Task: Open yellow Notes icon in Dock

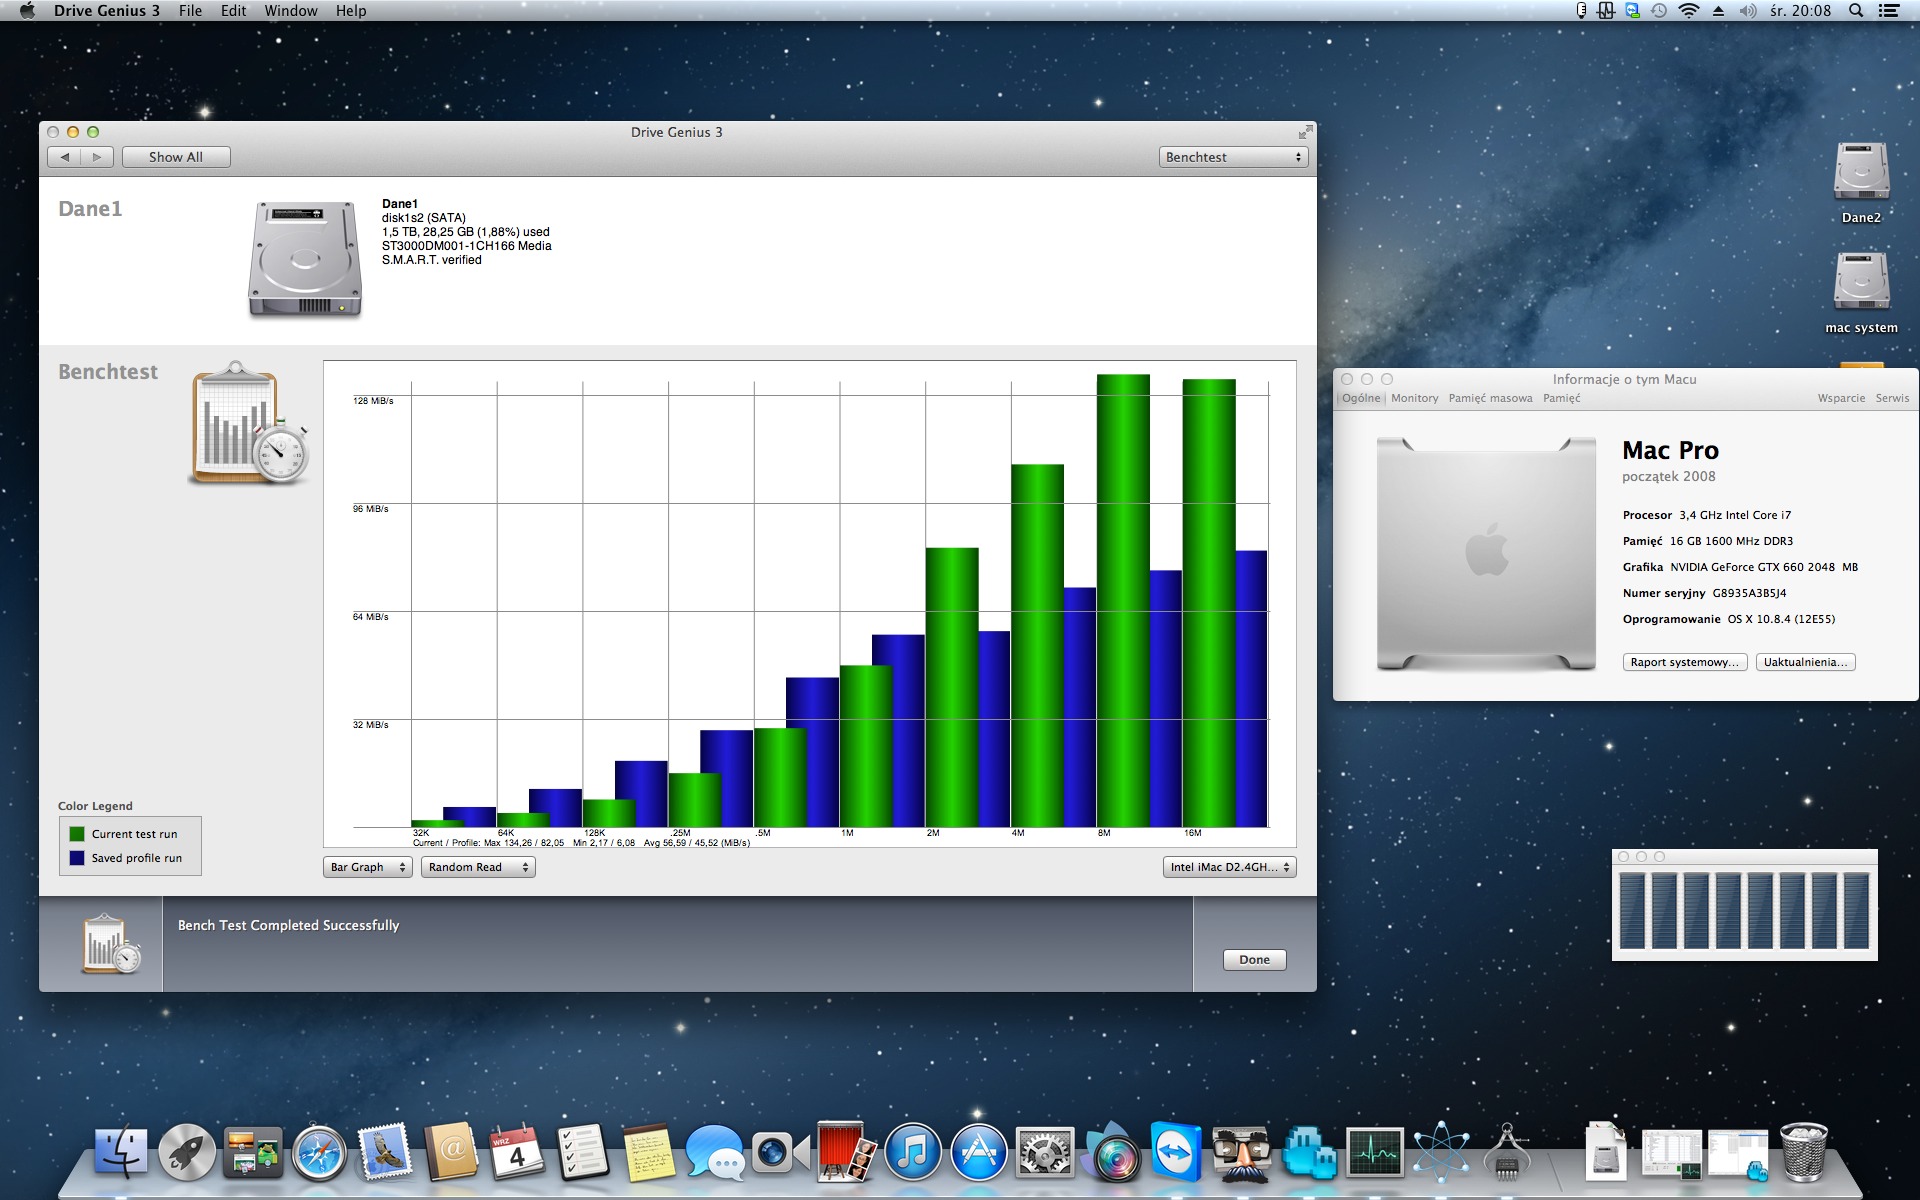Action: (649, 1152)
